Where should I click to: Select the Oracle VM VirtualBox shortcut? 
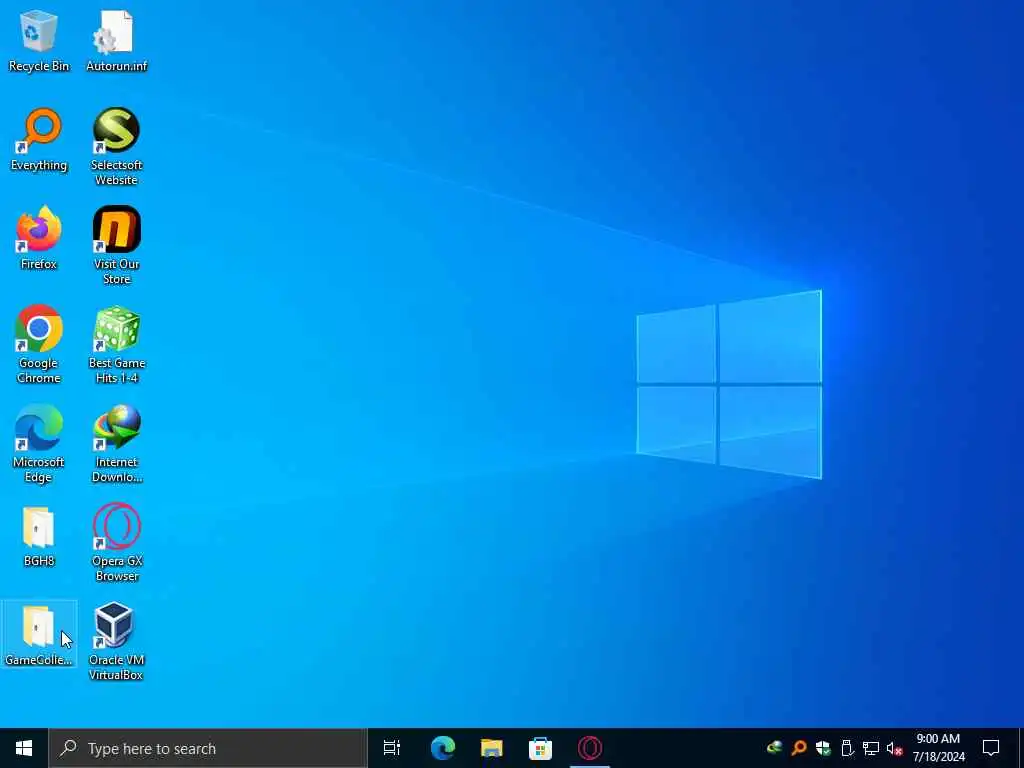point(116,642)
